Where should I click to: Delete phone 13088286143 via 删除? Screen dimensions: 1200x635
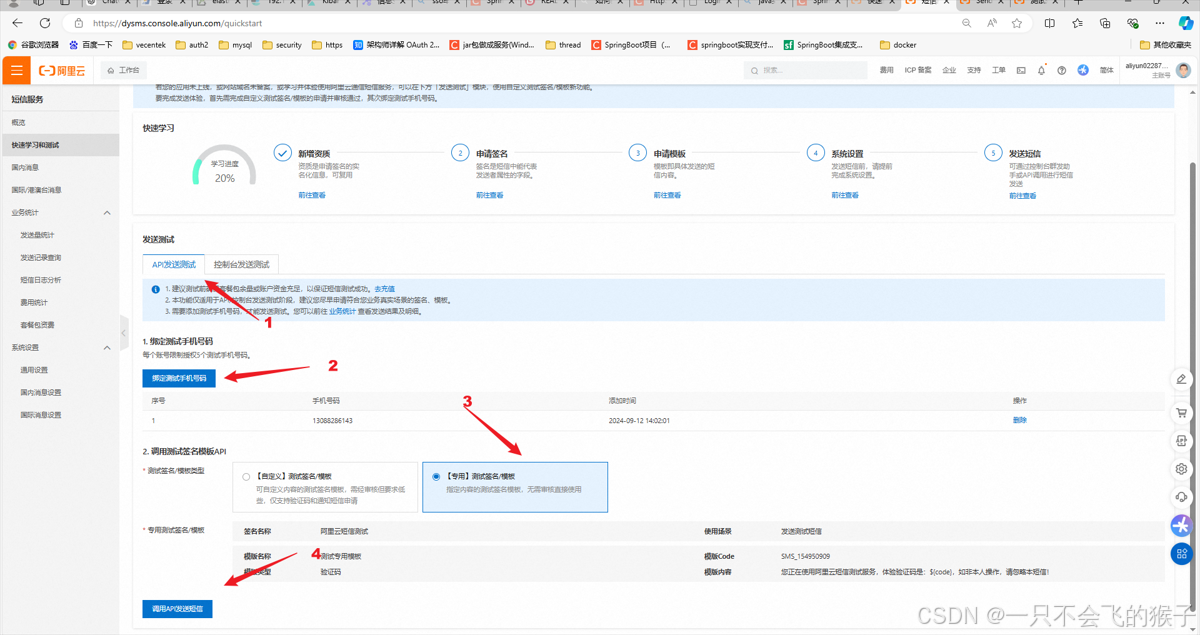coord(1019,421)
